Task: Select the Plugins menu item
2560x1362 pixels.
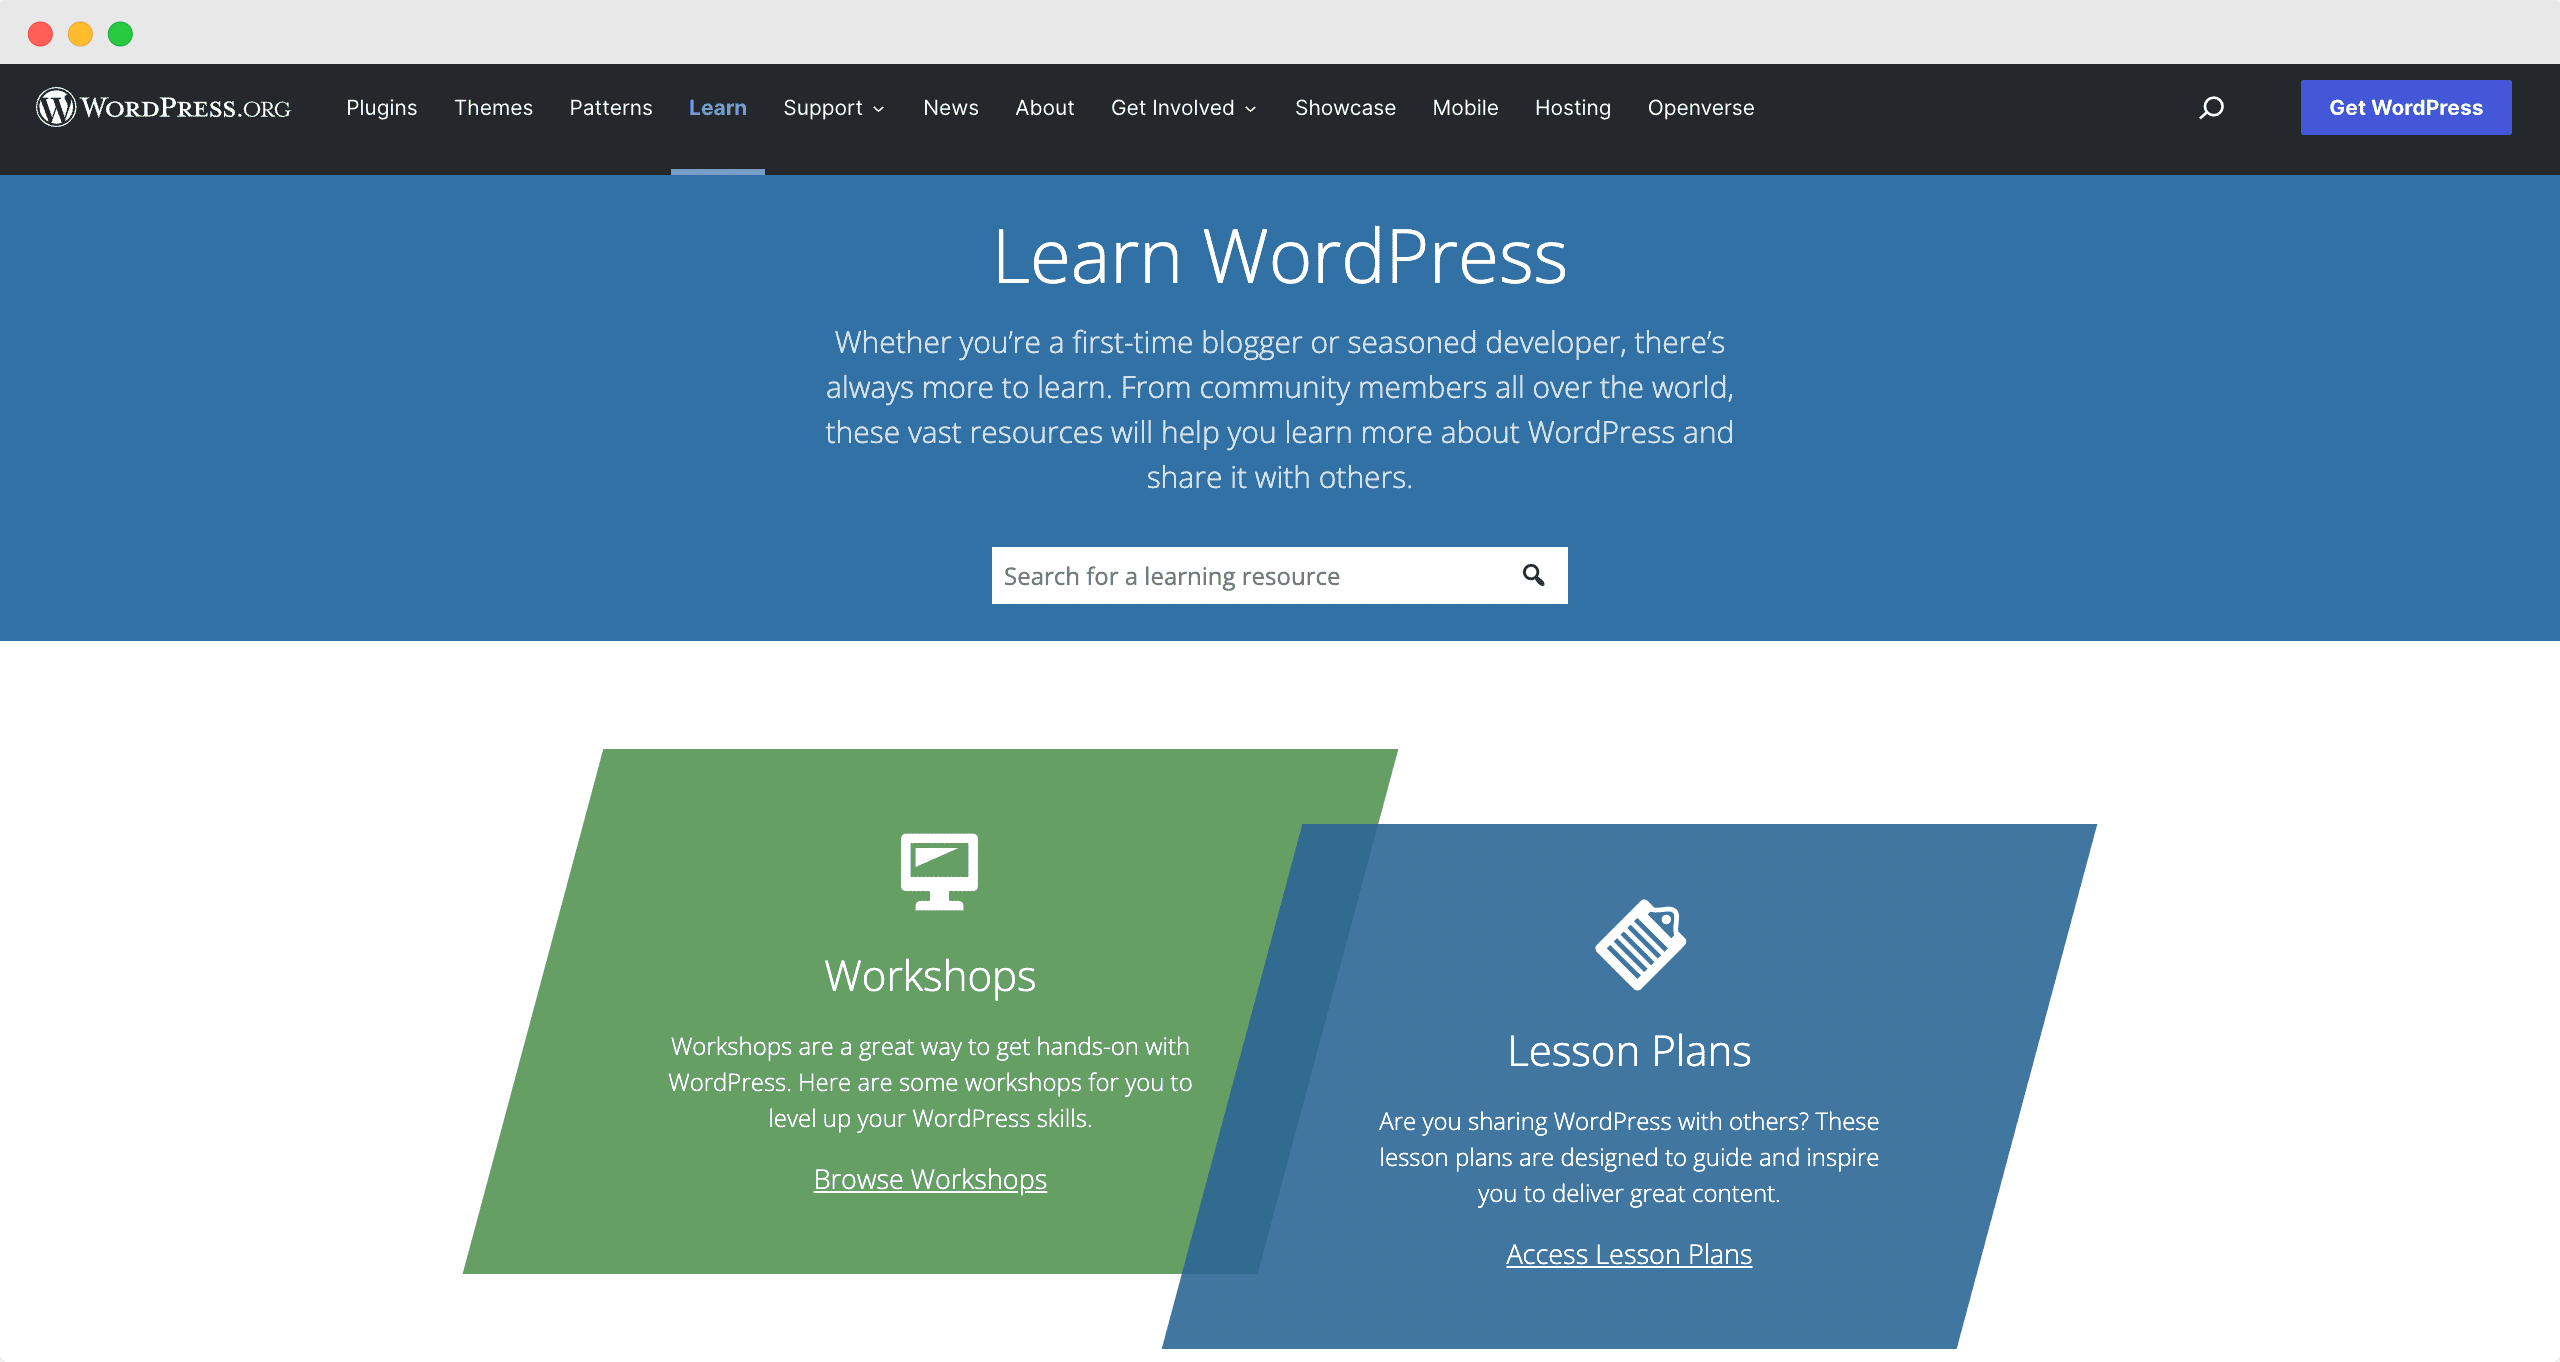Action: [x=381, y=107]
